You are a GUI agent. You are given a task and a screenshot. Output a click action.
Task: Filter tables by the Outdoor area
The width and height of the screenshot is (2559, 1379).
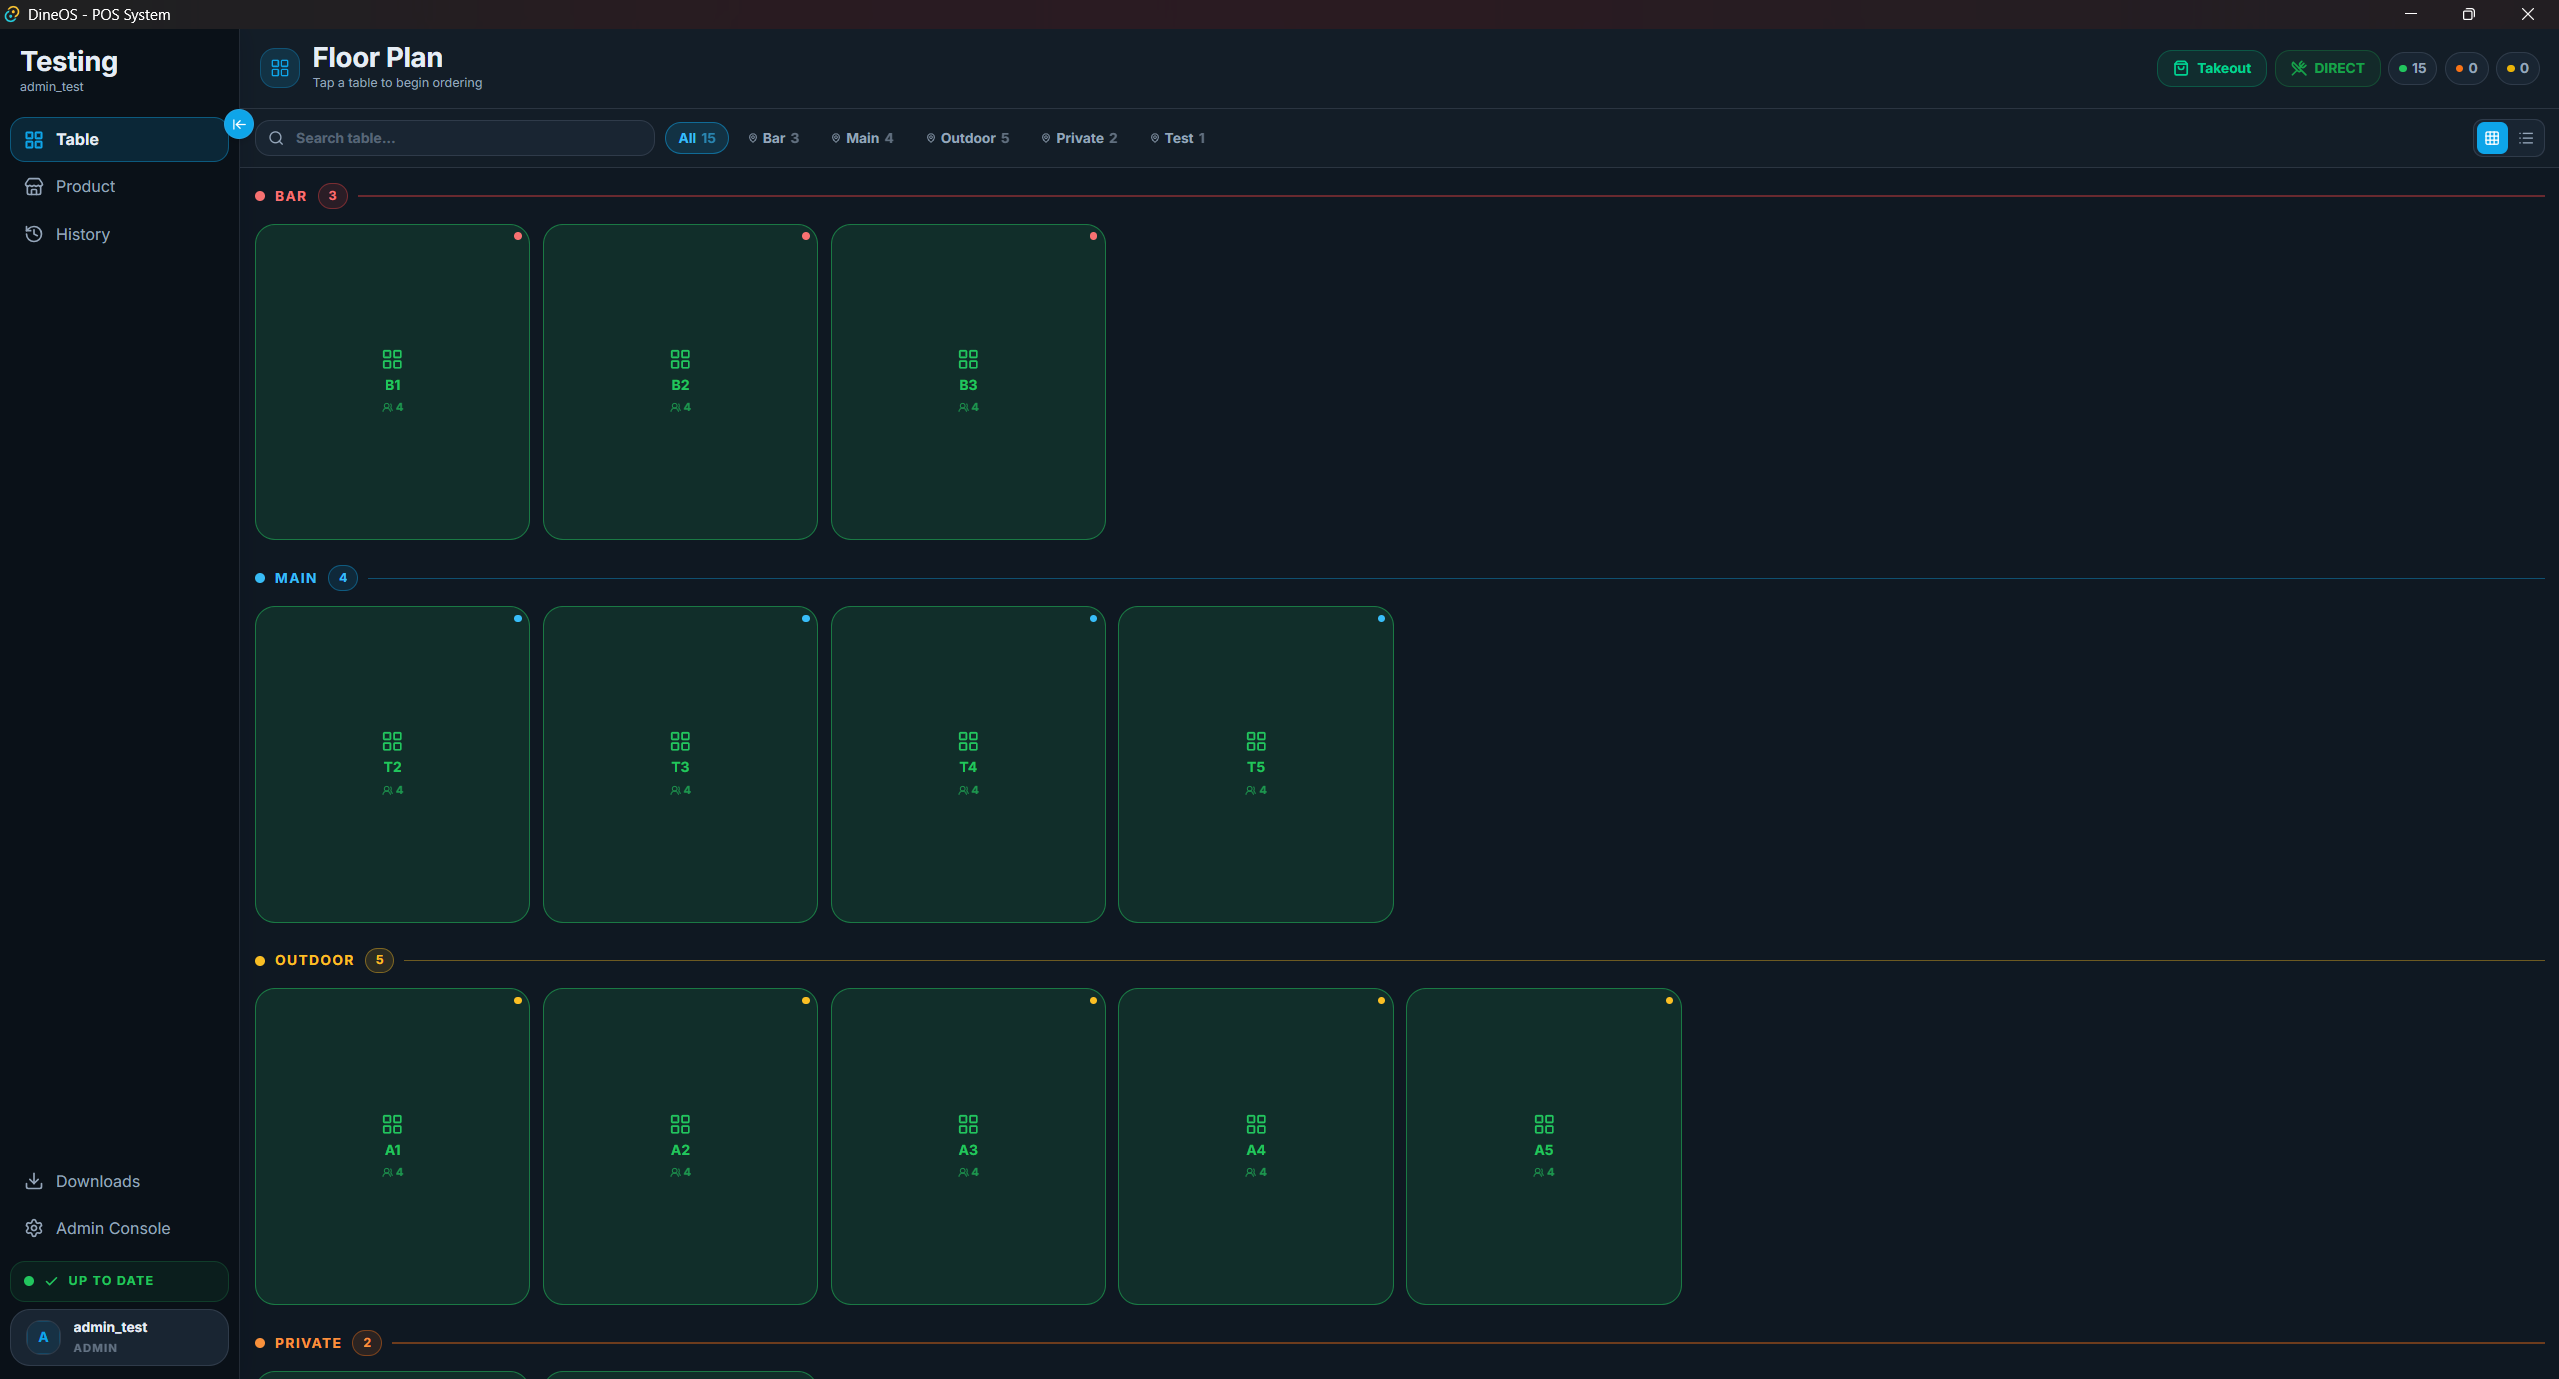(x=968, y=138)
